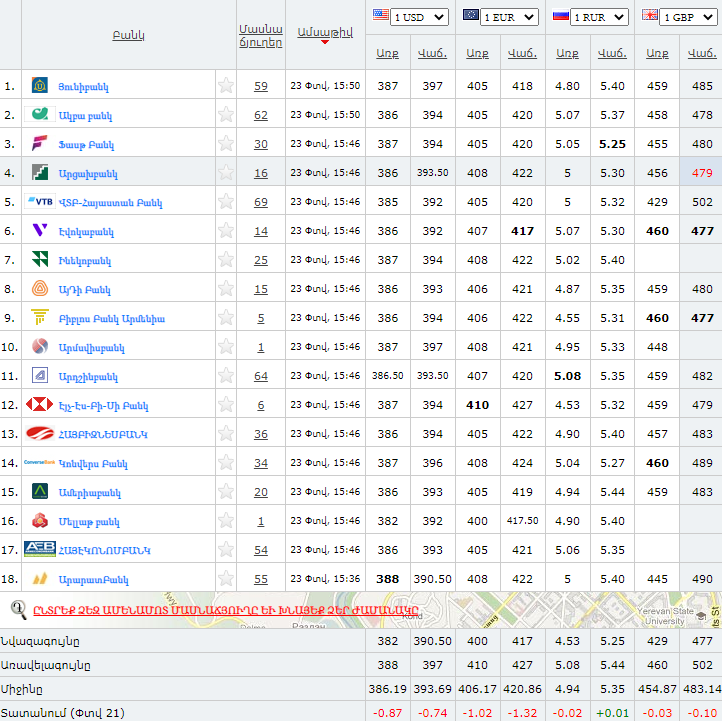Image resolution: width=722 pixels, height=721 pixels.
Task: Toggle favorite star for row 8 ID Bank
Action: [x=226, y=288]
